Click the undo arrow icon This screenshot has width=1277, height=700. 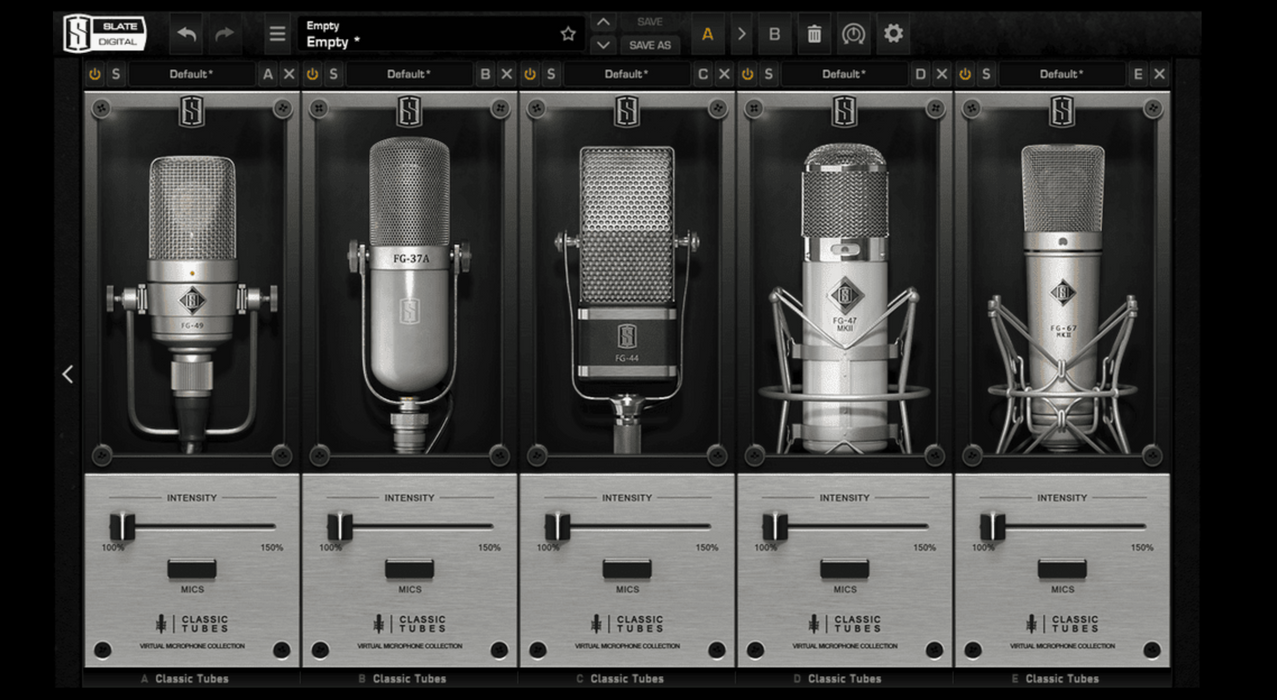click(x=187, y=34)
